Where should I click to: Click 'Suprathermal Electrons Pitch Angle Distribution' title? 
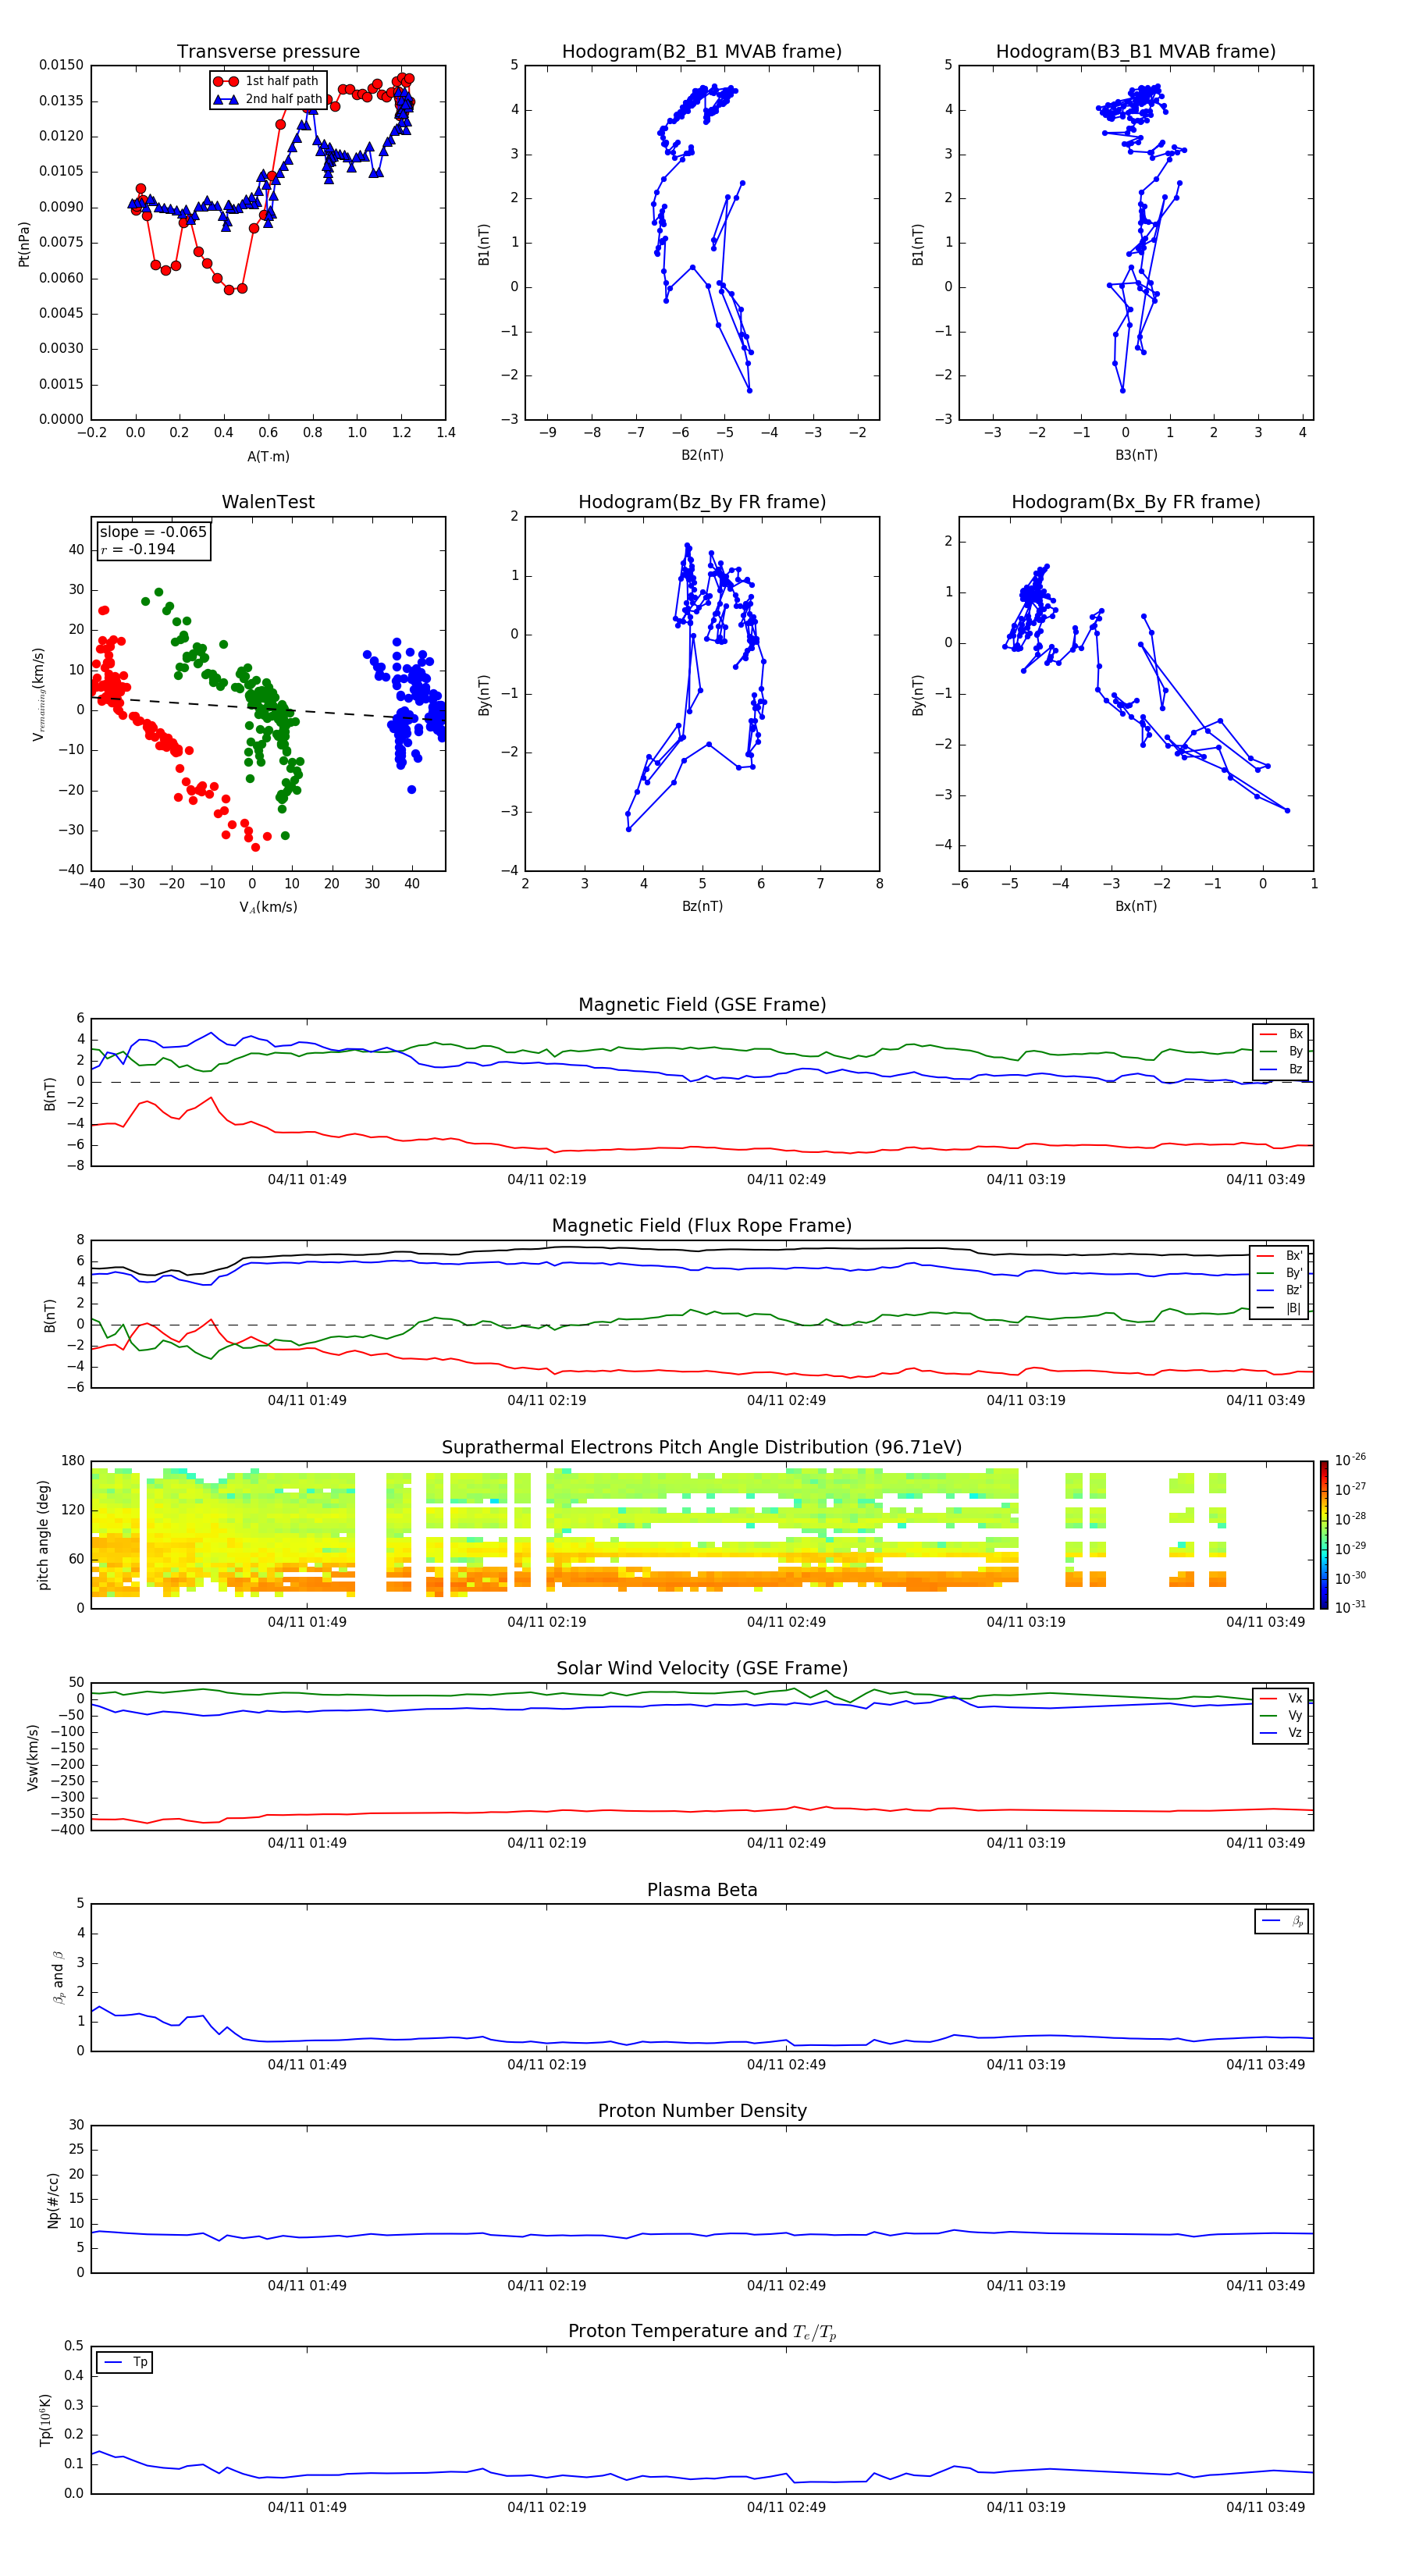click(x=702, y=1448)
